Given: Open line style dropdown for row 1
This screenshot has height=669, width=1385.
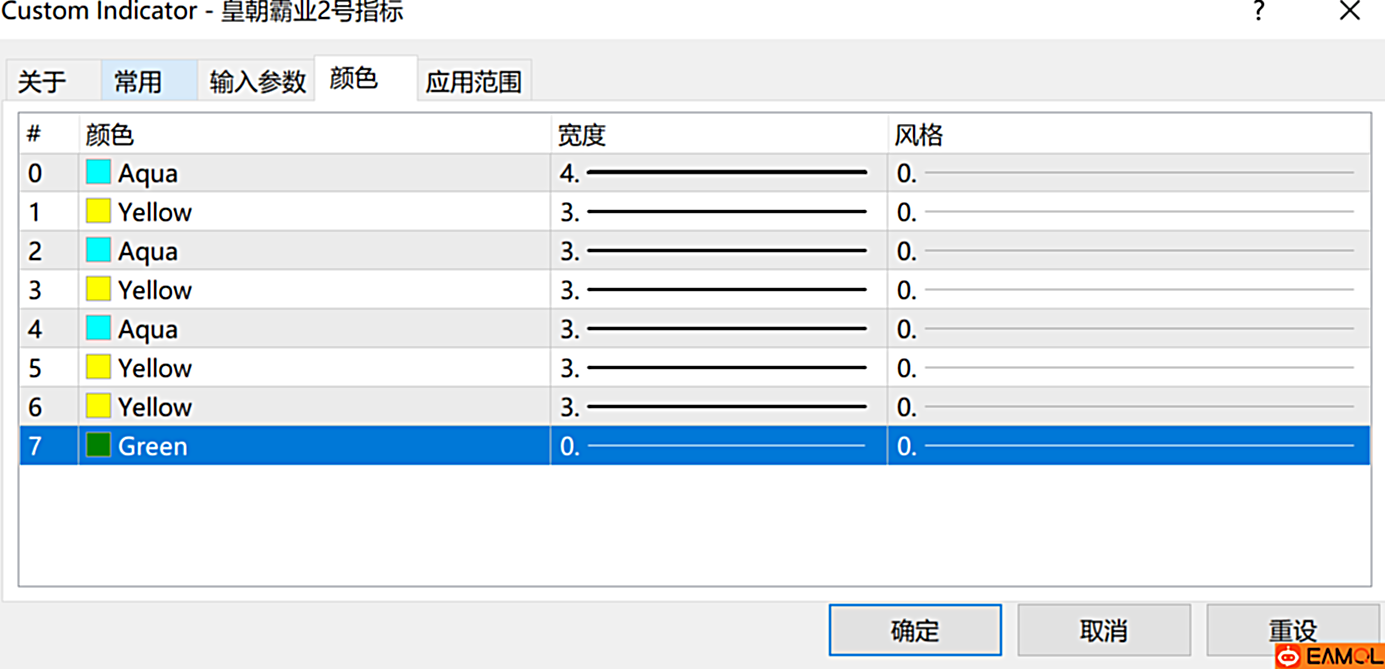Looking at the screenshot, I should (x=1128, y=212).
